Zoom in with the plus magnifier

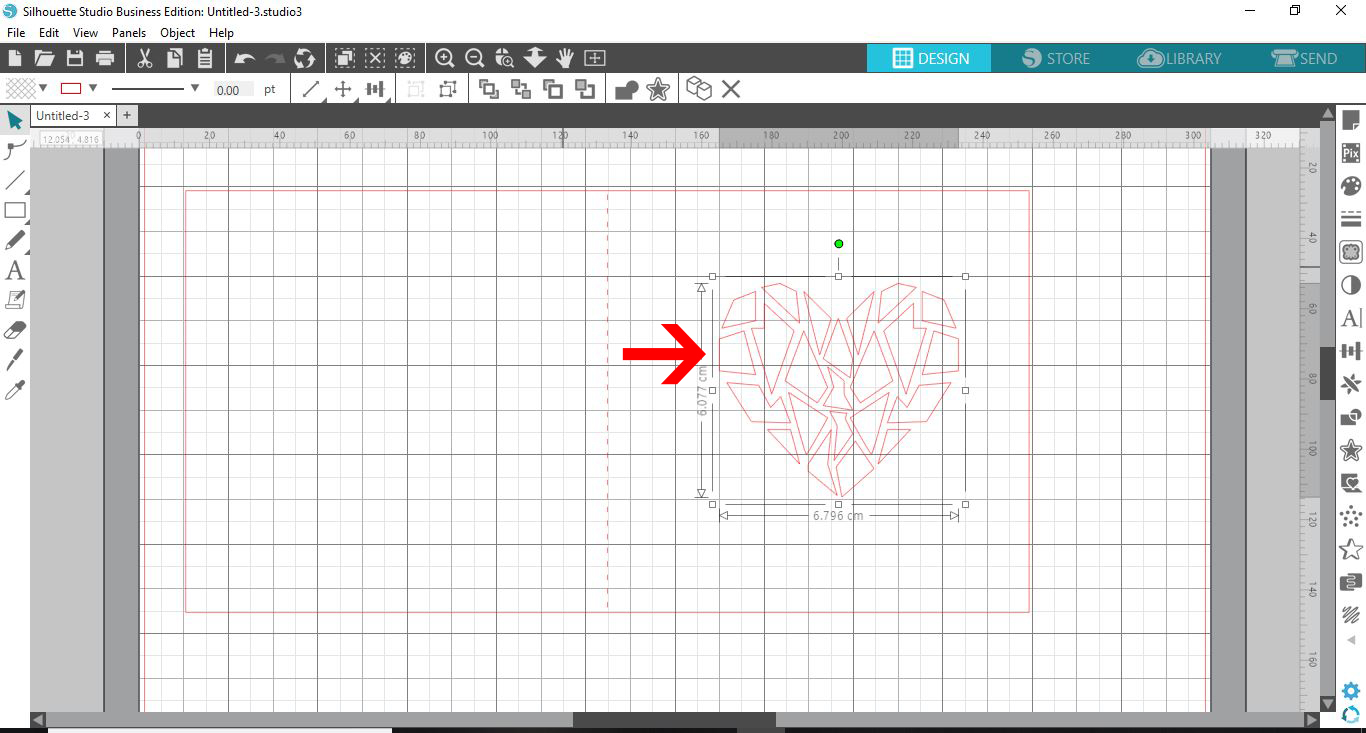click(x=445, y=58)
